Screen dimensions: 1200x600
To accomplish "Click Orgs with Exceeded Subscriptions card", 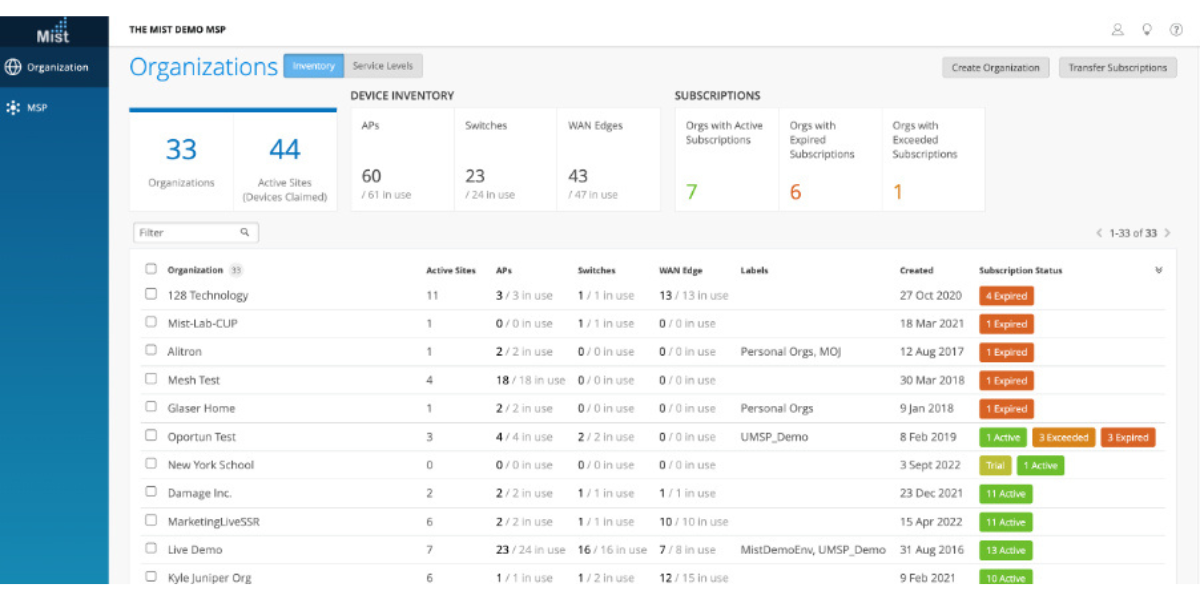I will point(934,160).
